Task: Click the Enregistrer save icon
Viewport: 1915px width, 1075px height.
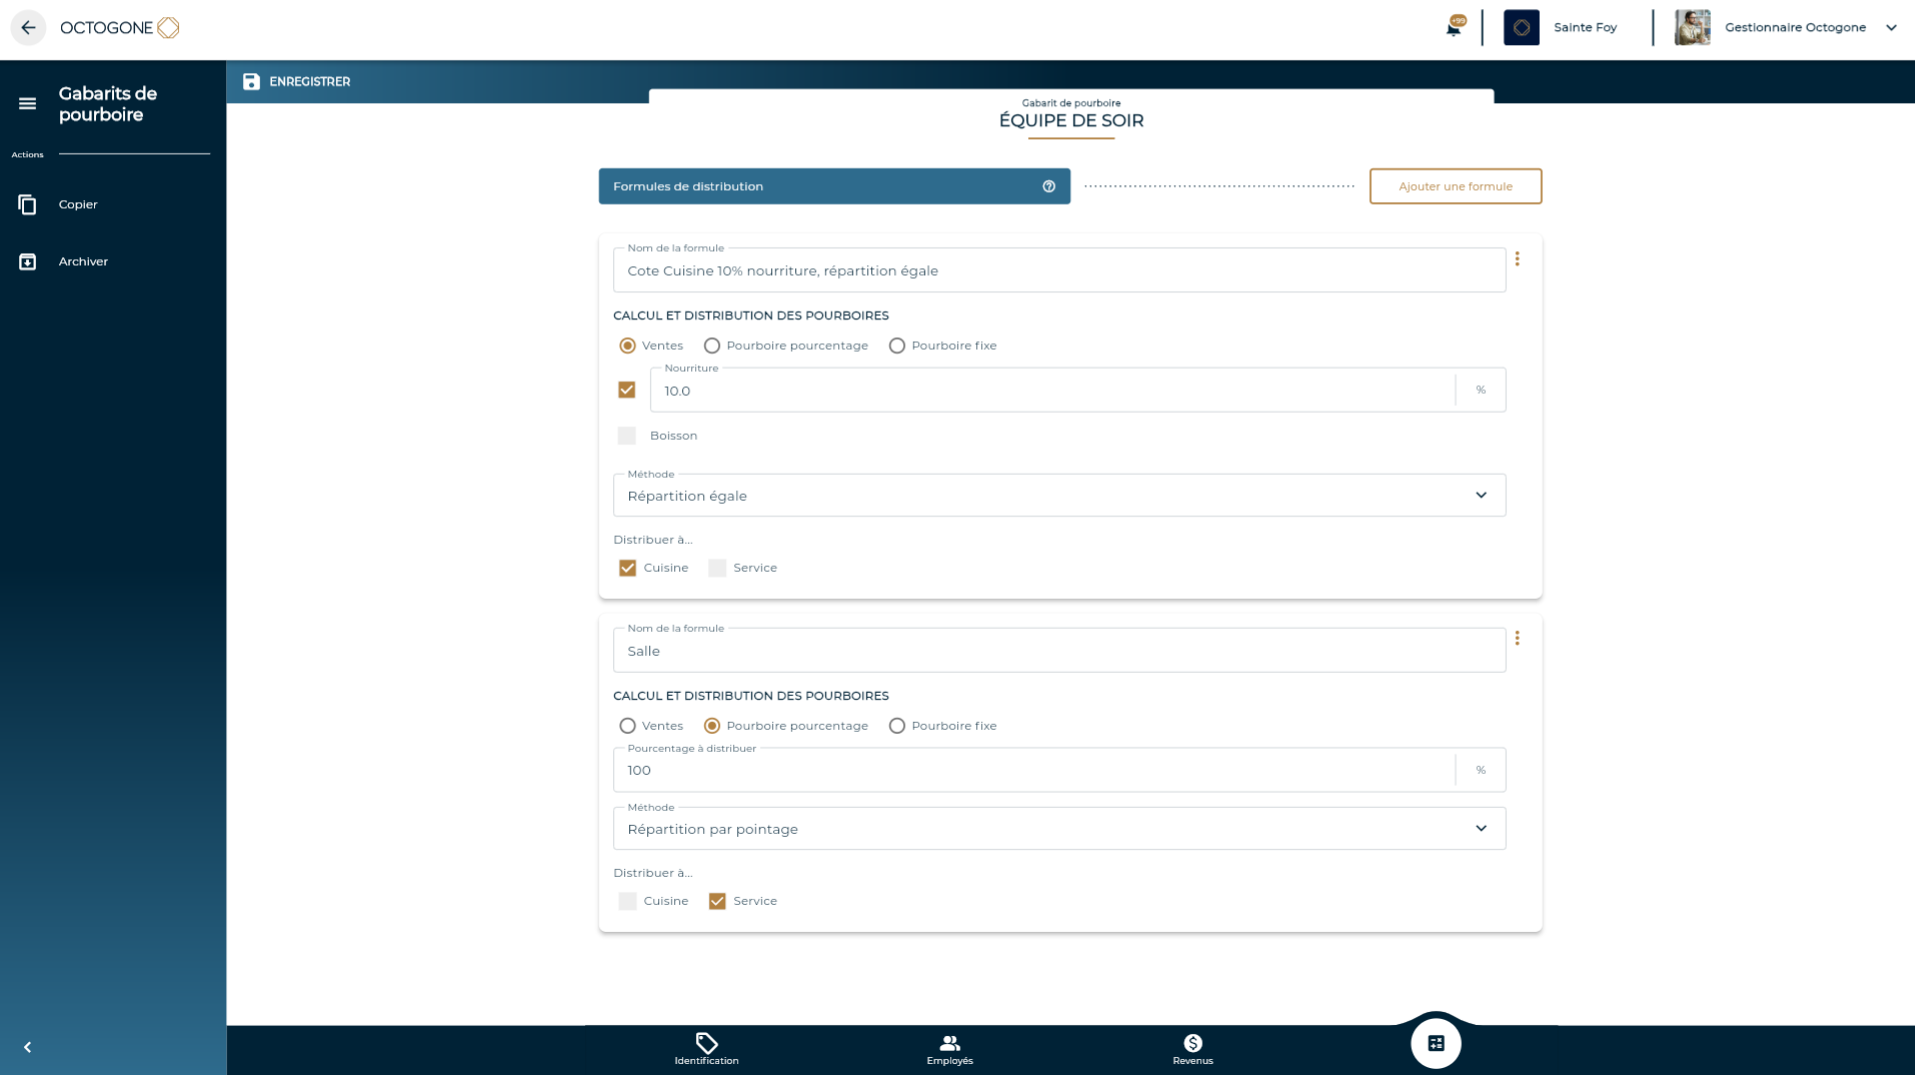Action: pos(251,82)
